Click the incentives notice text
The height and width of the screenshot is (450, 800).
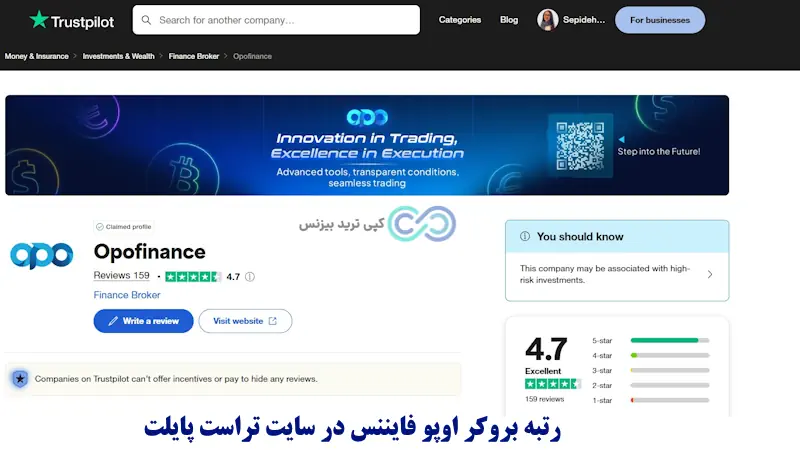click(x=176, y=379)
